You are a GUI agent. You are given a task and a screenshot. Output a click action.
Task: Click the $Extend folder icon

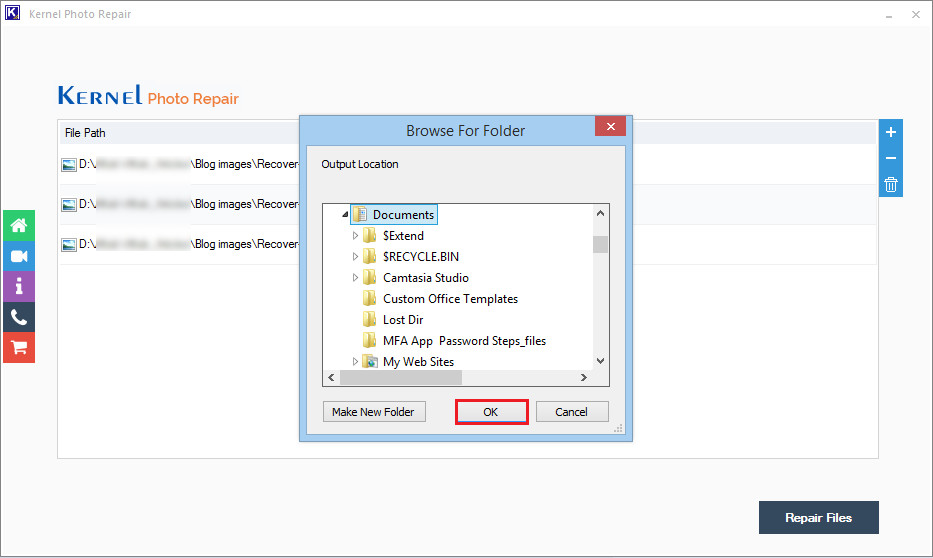370,236
